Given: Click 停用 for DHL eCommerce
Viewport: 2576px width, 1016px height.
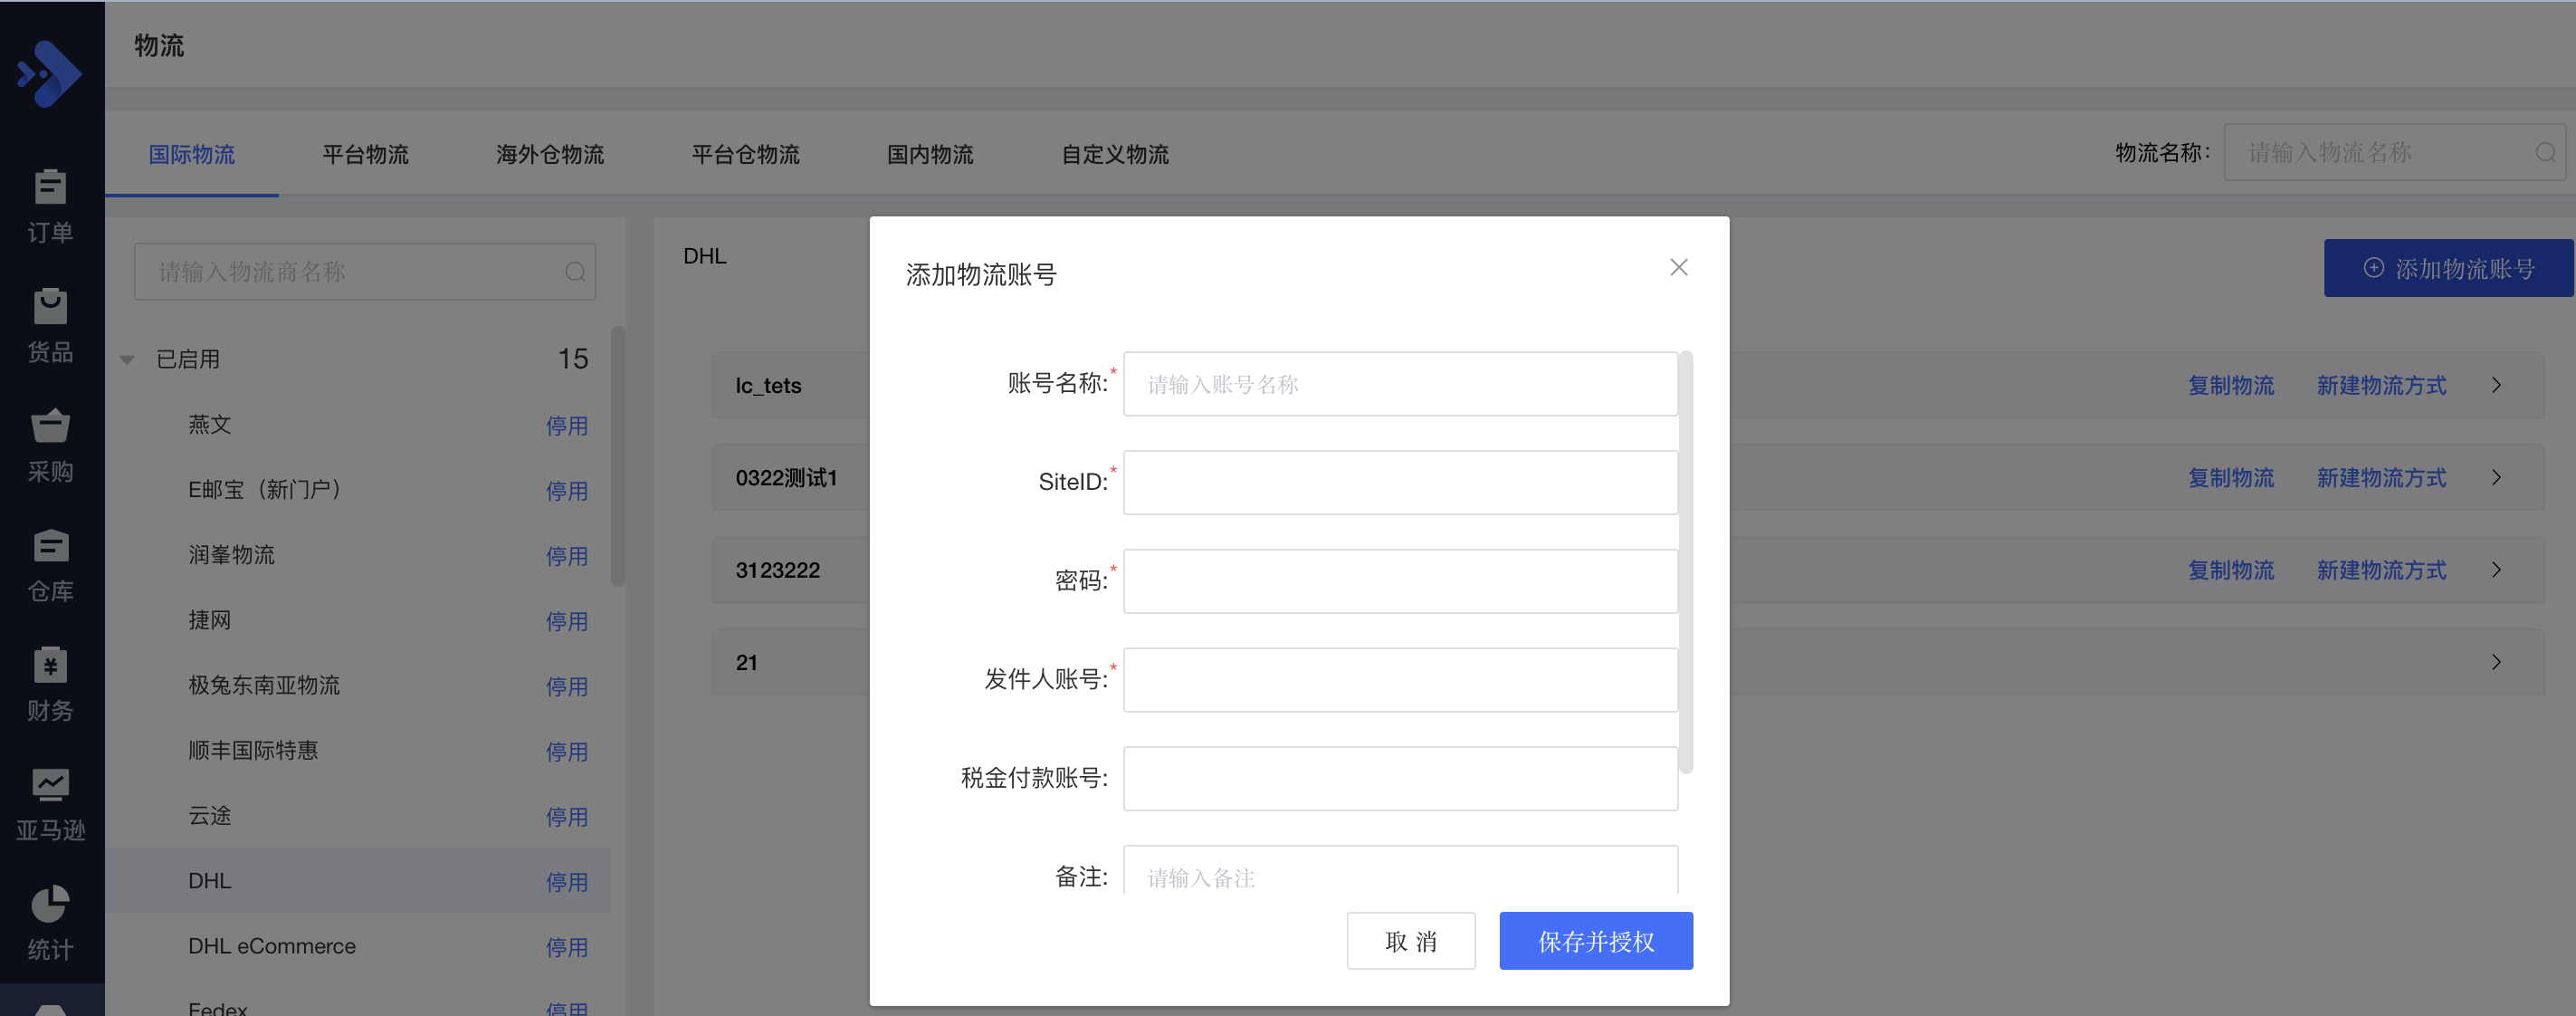Looking at the screenshot, I should 567,947.
